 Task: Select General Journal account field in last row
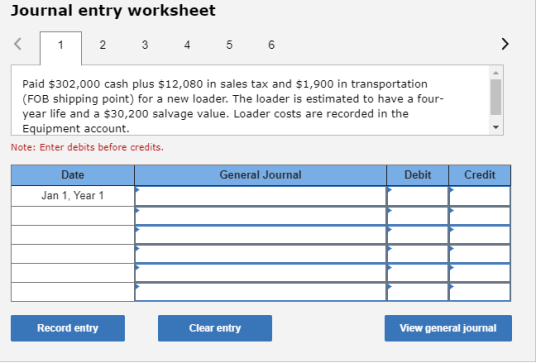[260, 292]
